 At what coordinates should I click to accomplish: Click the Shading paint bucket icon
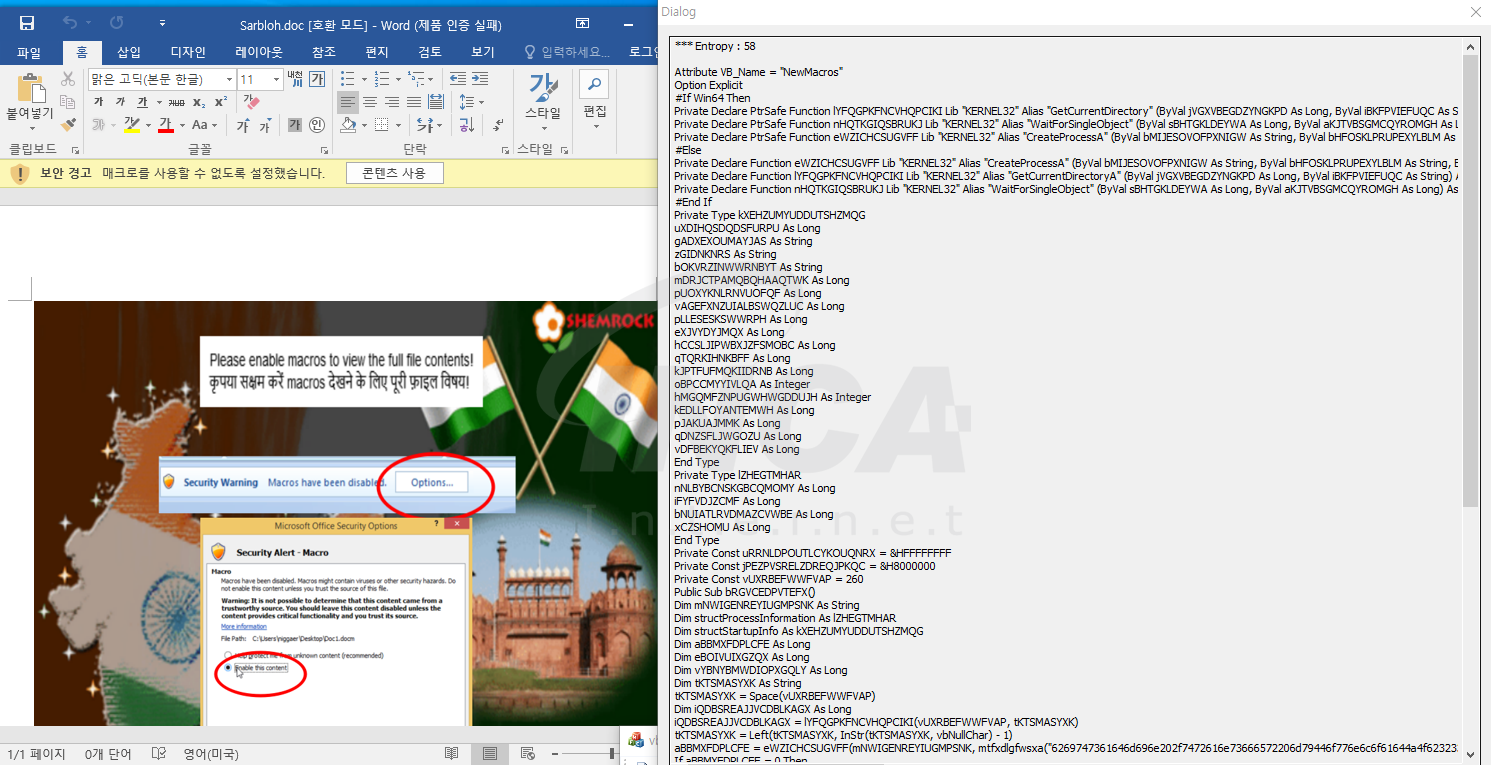pyautogui.click(x=347, y=125)
